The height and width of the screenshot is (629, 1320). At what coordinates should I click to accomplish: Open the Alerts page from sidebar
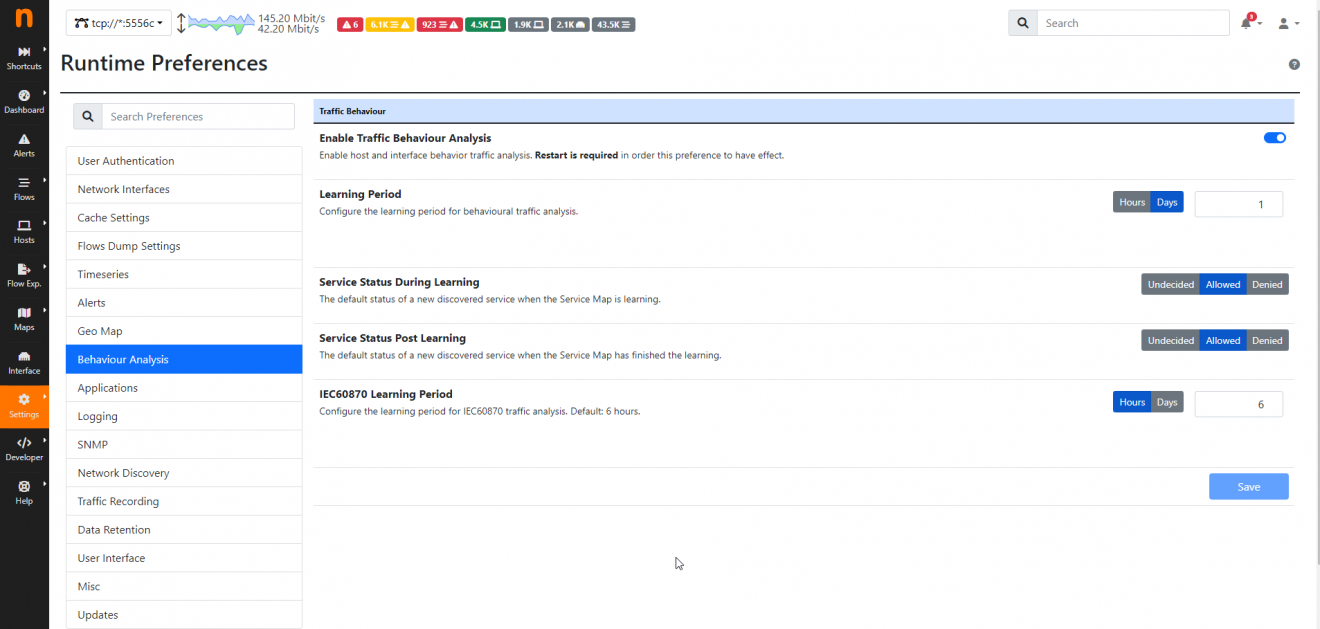tap(24, 145)
